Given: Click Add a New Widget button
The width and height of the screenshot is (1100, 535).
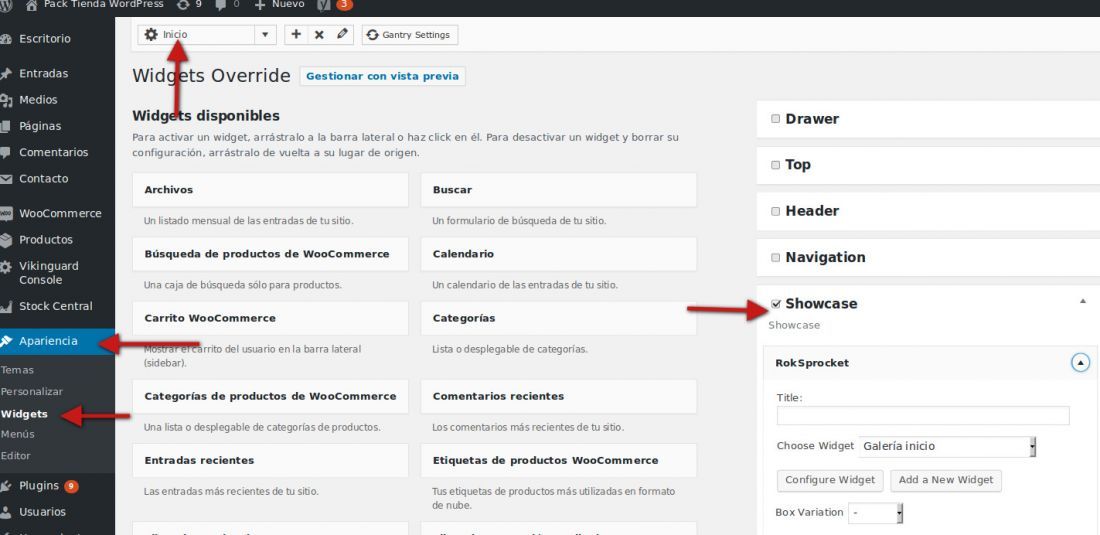Looking at the screenshot, I should pyautogui.click(x=946, y=480).
